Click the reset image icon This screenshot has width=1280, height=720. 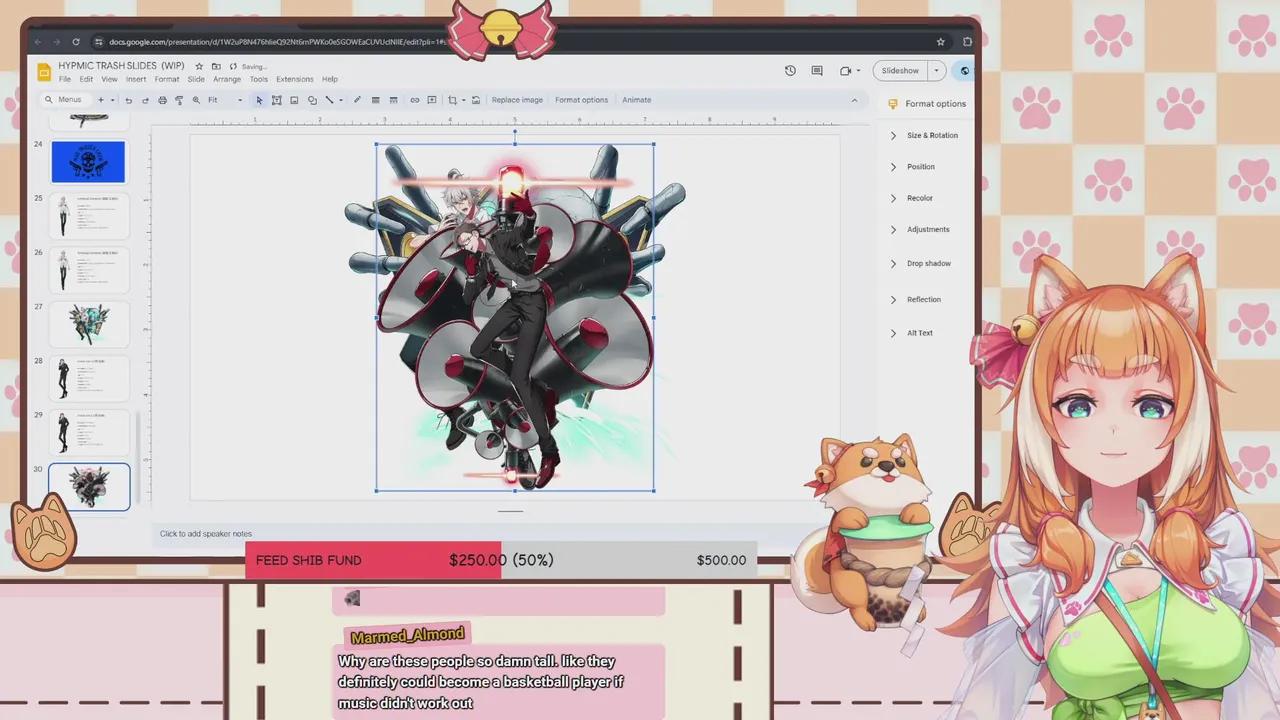coord(475,100)
